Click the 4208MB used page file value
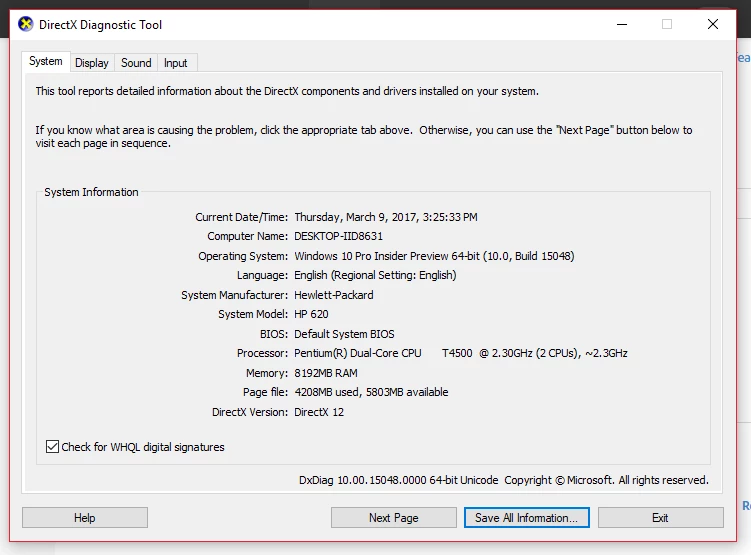 click(x=371, y=392)
